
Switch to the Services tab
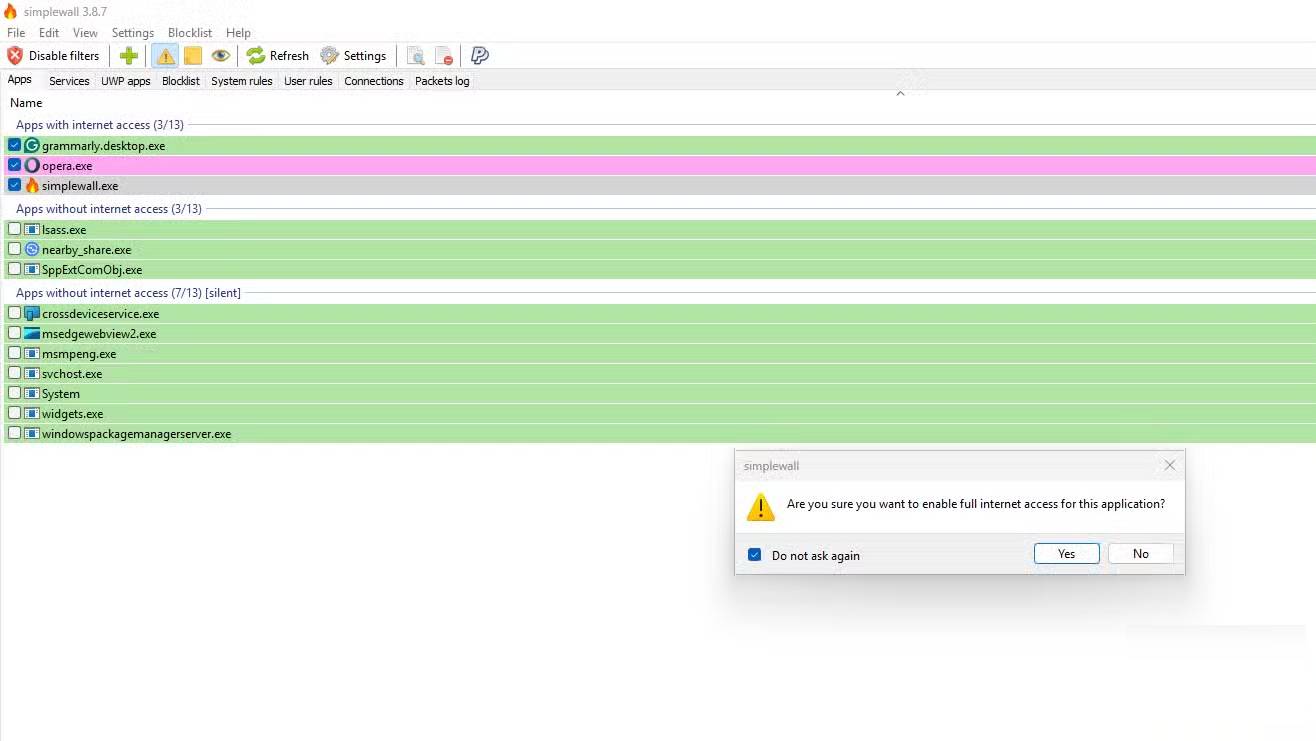(69, 81)
